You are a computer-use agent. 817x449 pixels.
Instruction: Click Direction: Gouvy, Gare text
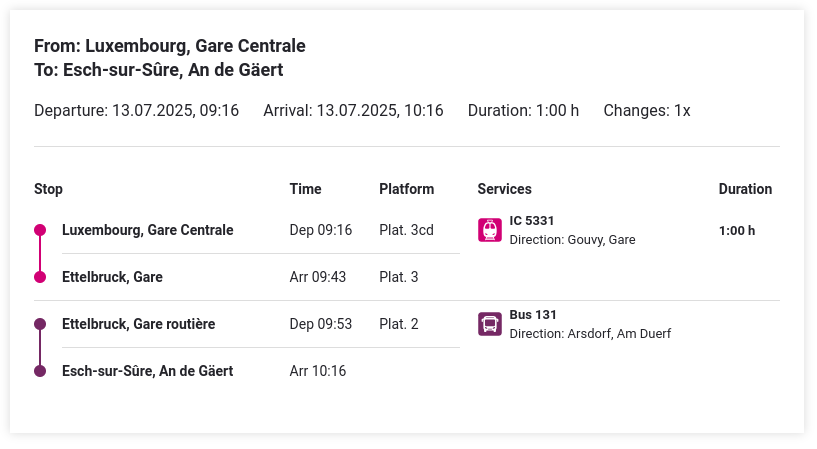coord(572,240)
